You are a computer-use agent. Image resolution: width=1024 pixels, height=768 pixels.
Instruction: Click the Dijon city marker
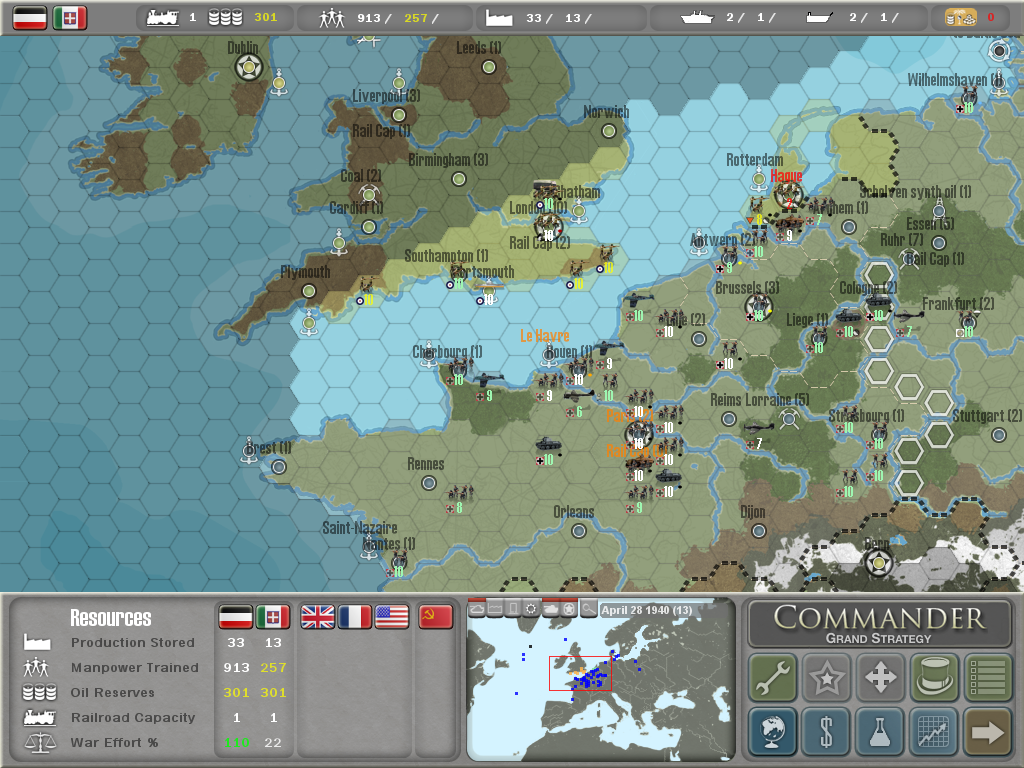(x=759, y=531)
